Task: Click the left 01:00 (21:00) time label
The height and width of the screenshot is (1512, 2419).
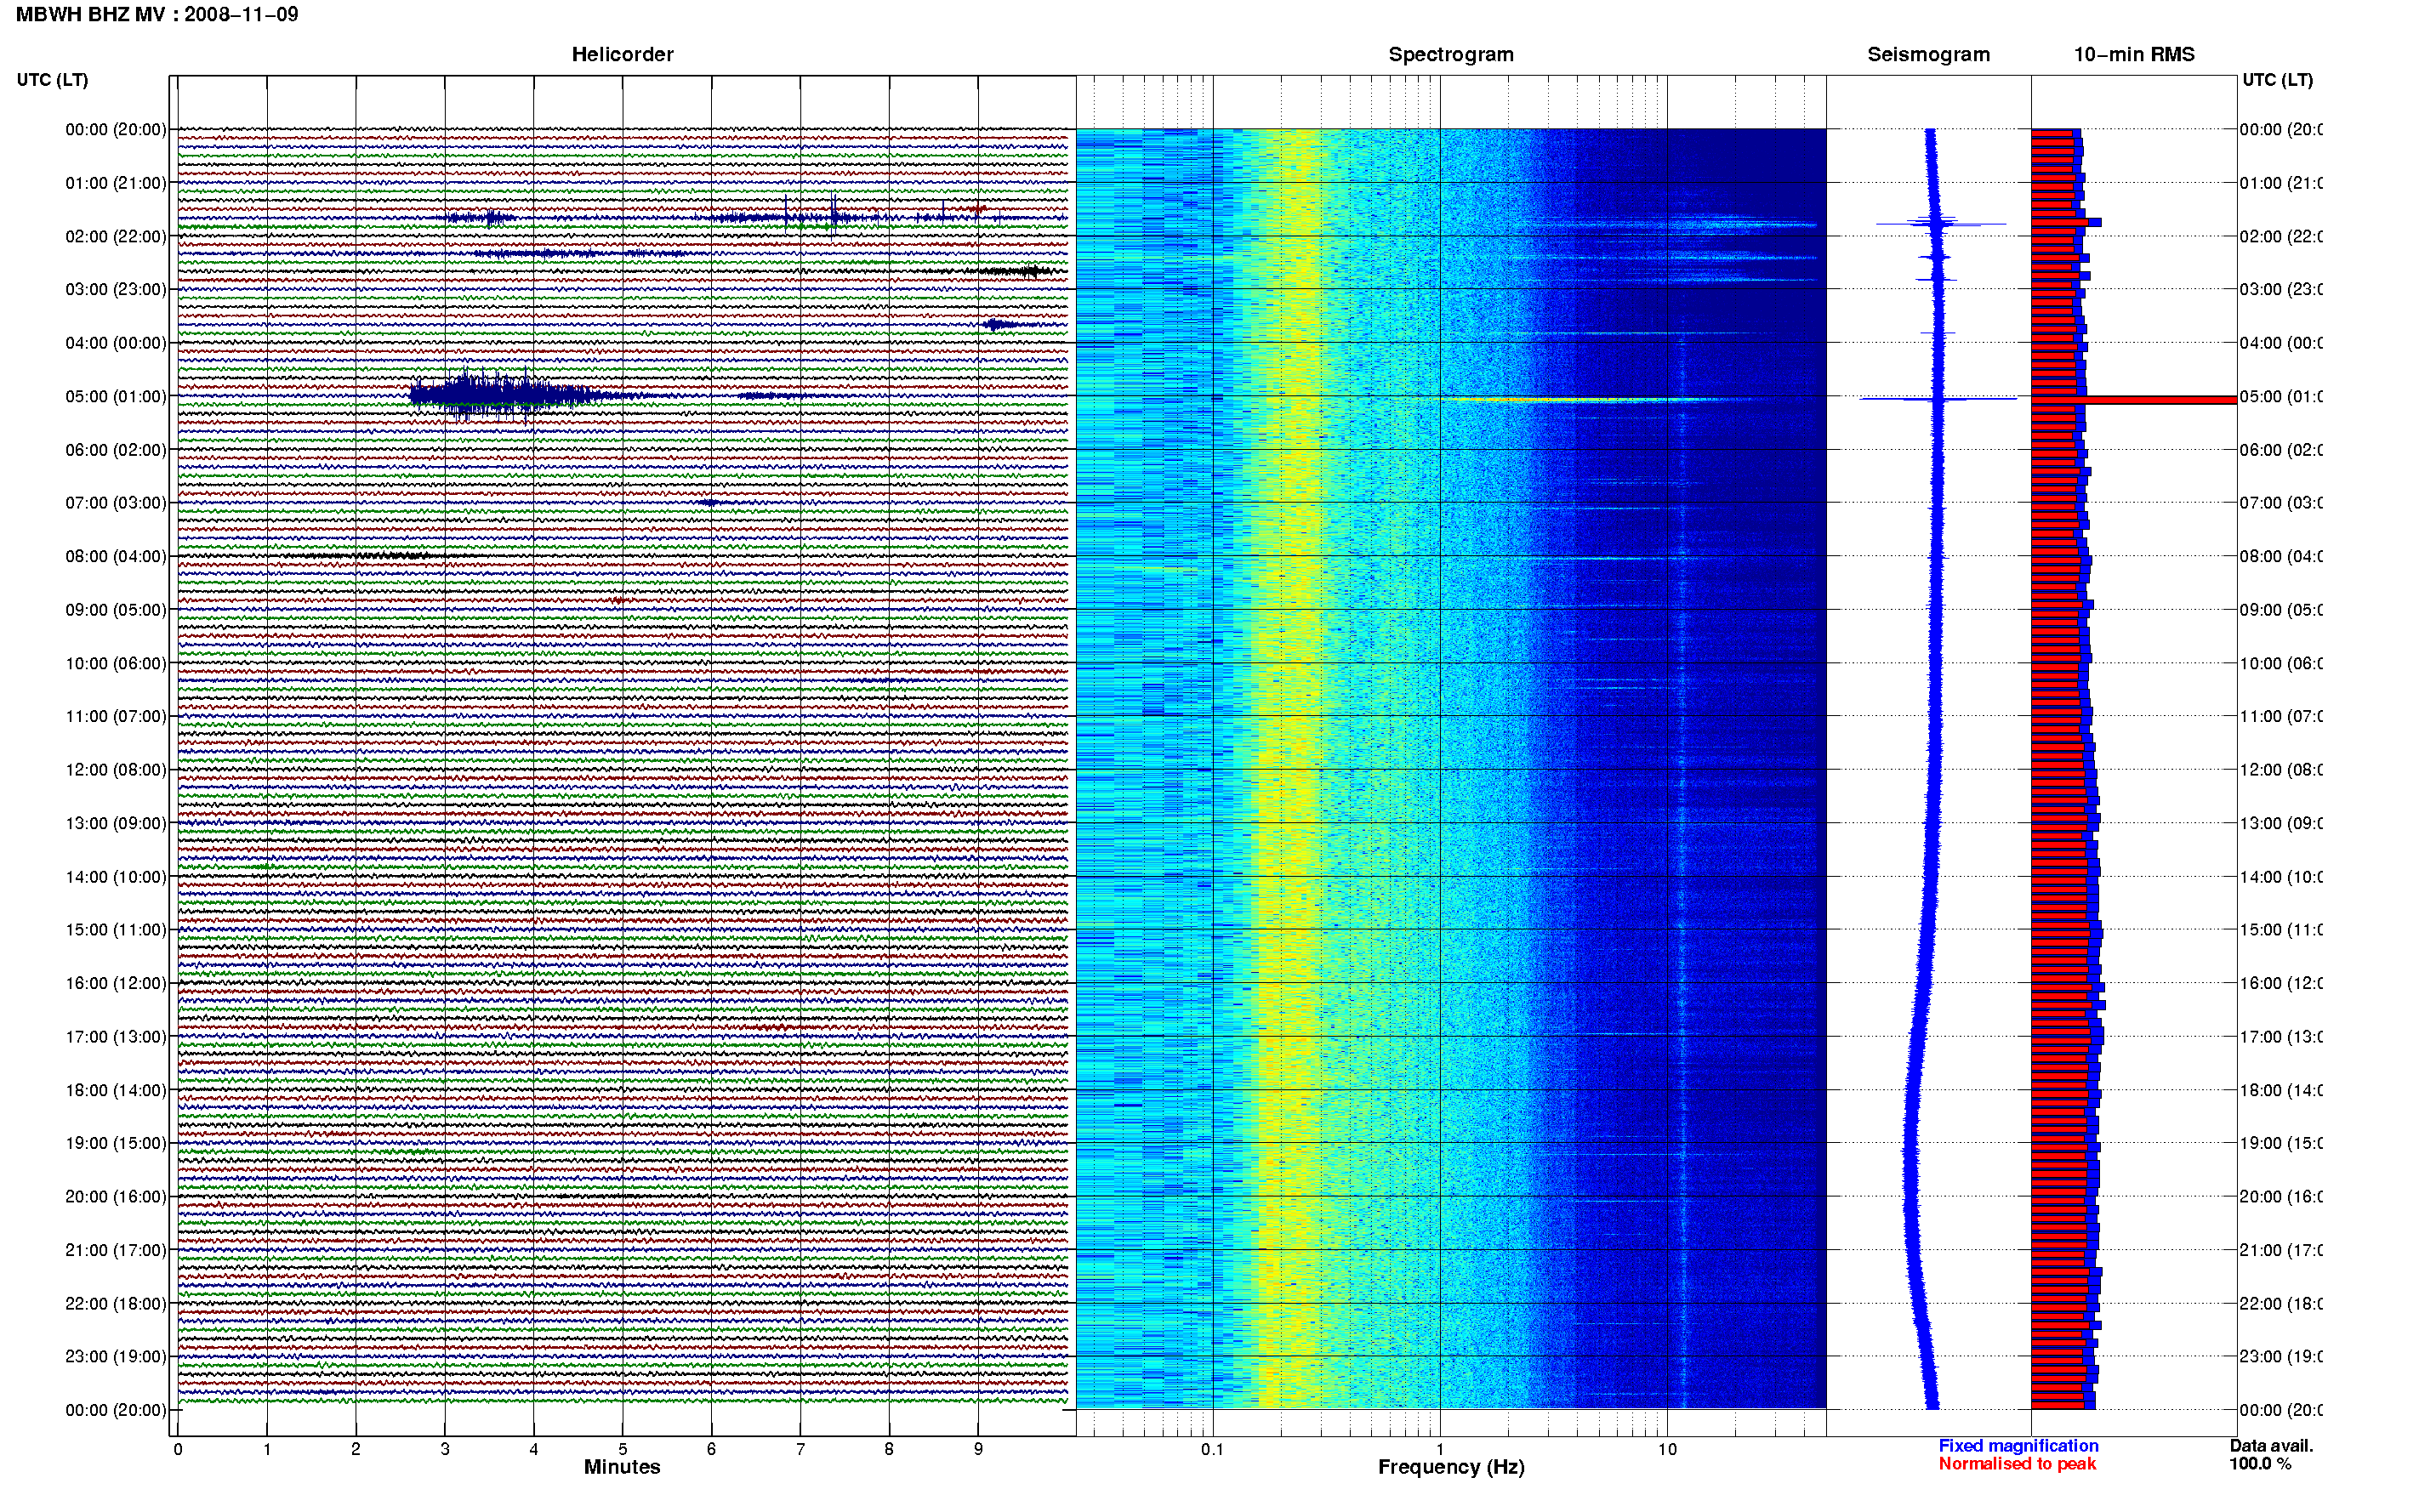Action: coord(116,183)
